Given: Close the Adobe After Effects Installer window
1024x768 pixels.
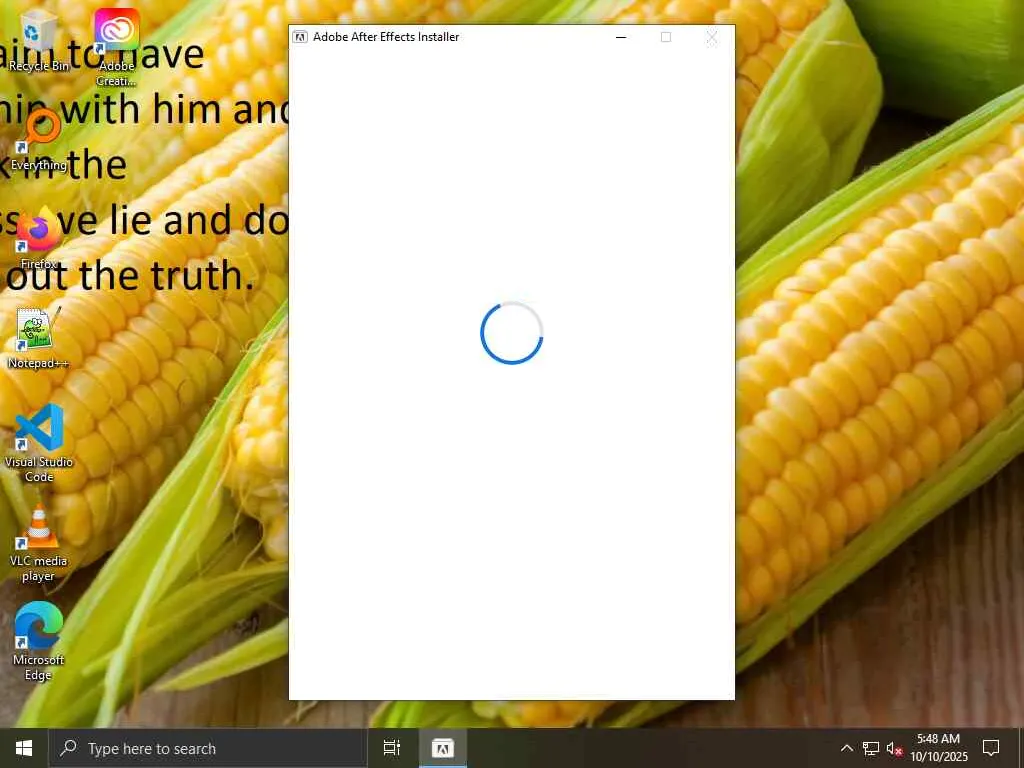Looking at the screenshot, I should [x=711, y=37].
